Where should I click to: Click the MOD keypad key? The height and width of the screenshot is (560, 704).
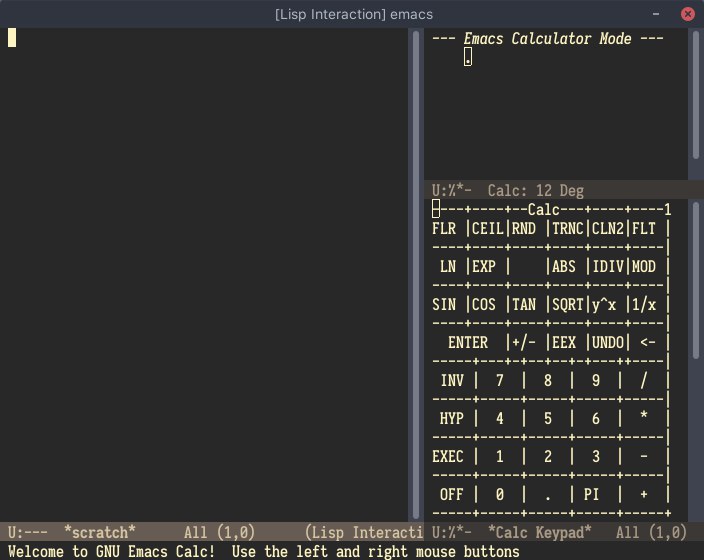tap(643, 267)
